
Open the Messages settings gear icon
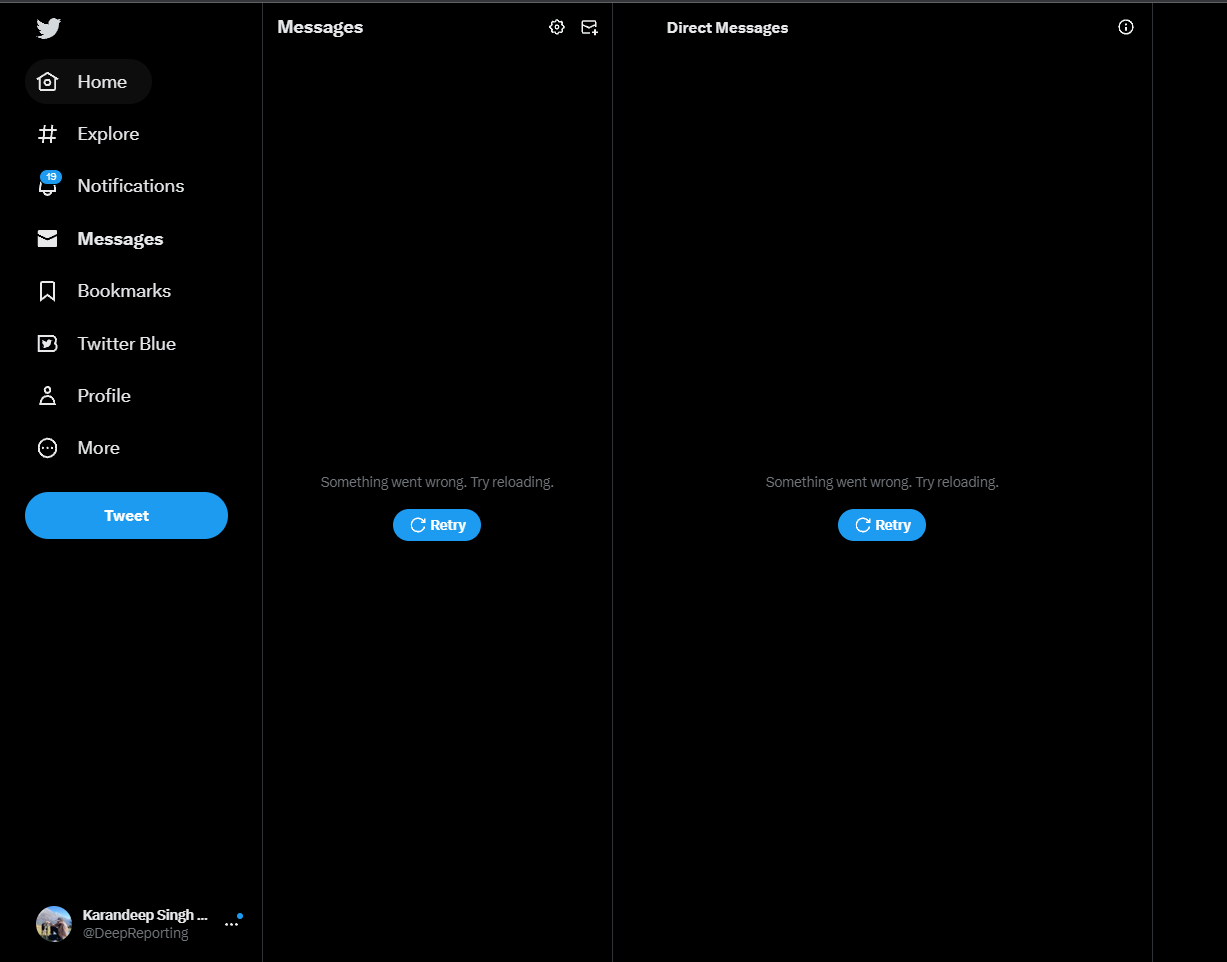pos(557,27)
